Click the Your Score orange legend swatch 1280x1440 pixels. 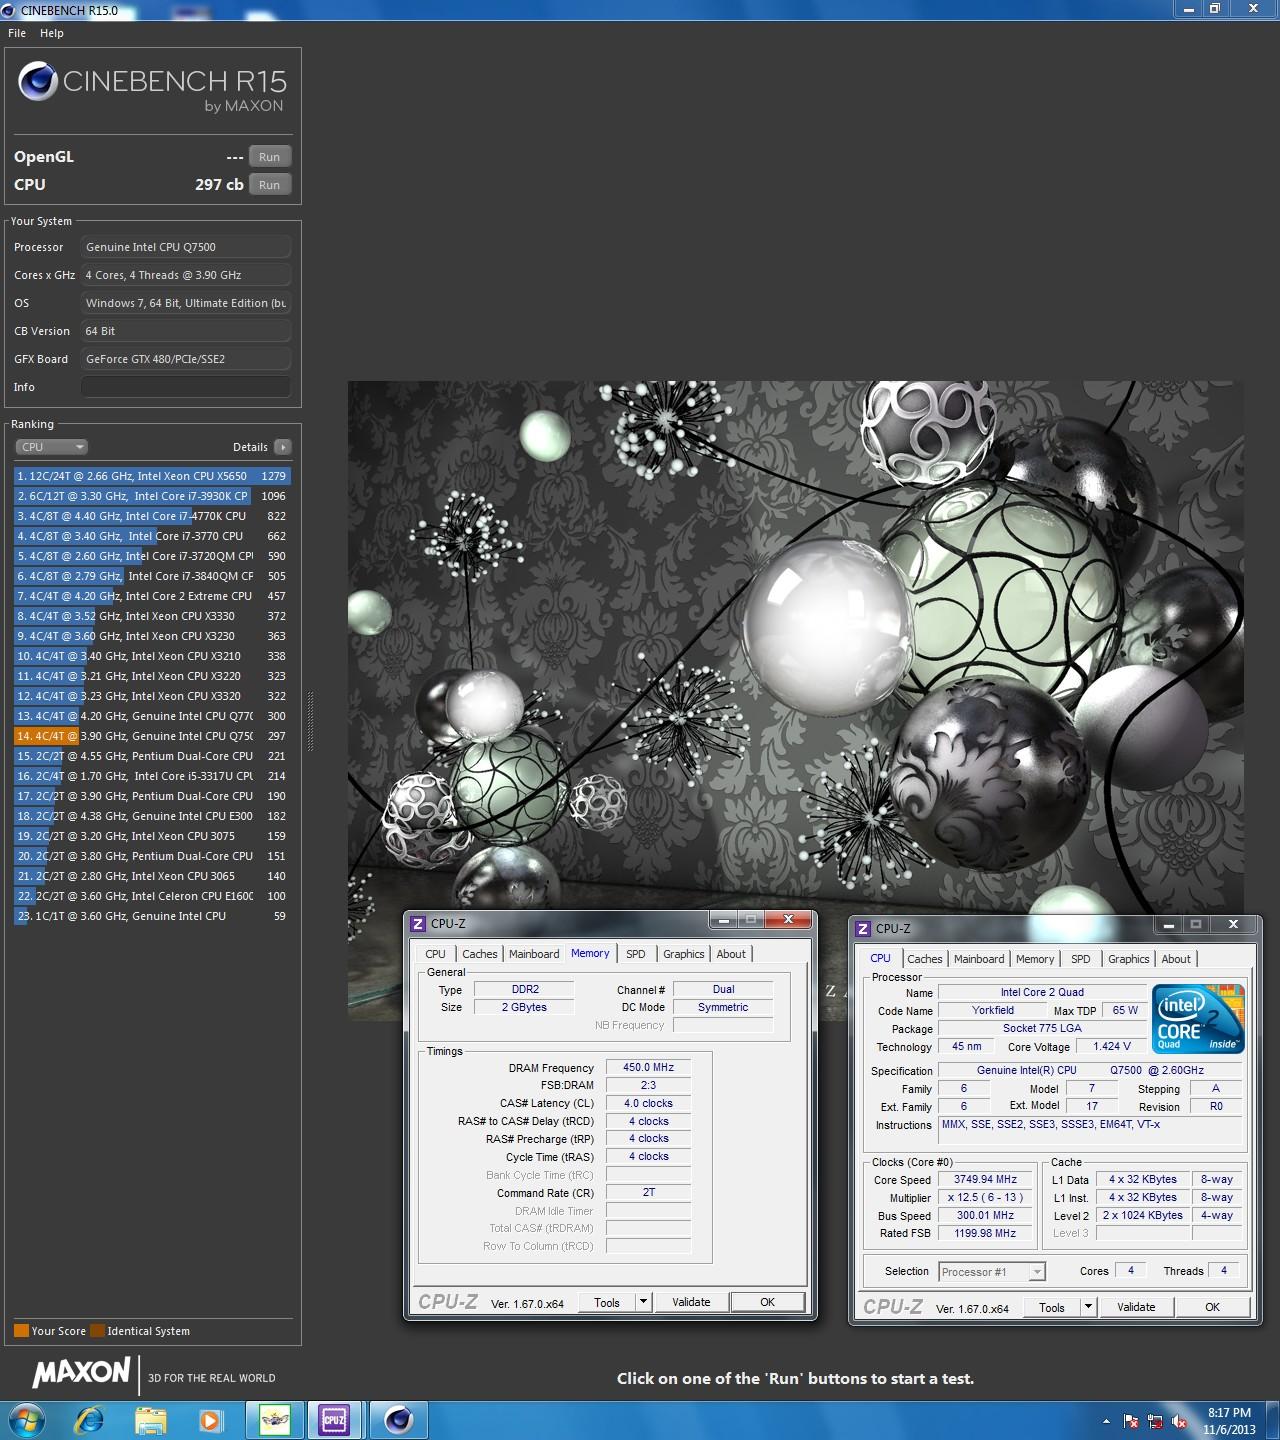coord(21,1331)
